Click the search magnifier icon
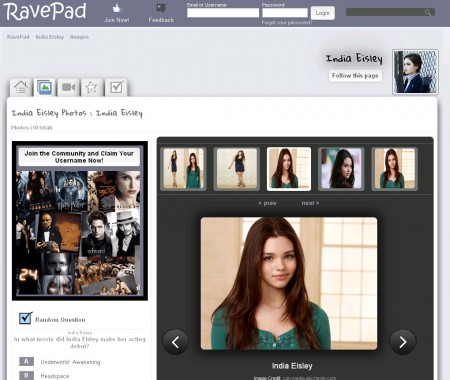The image size is (450, 380). (428, 13)
